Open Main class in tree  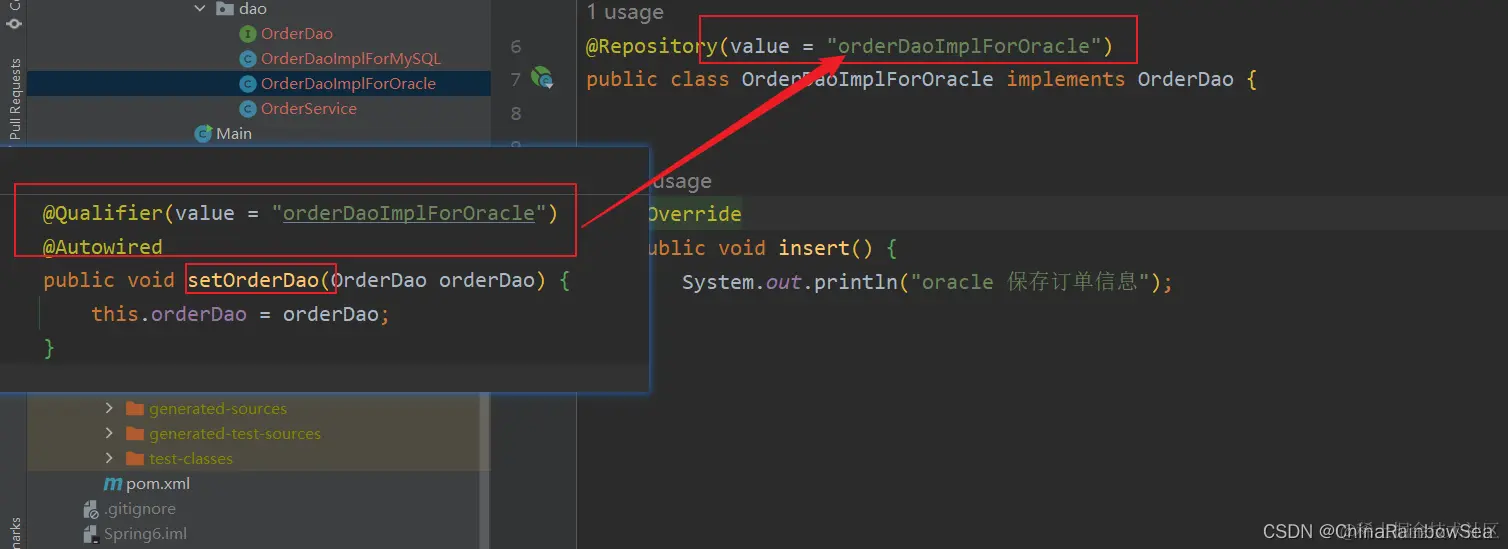234,134
